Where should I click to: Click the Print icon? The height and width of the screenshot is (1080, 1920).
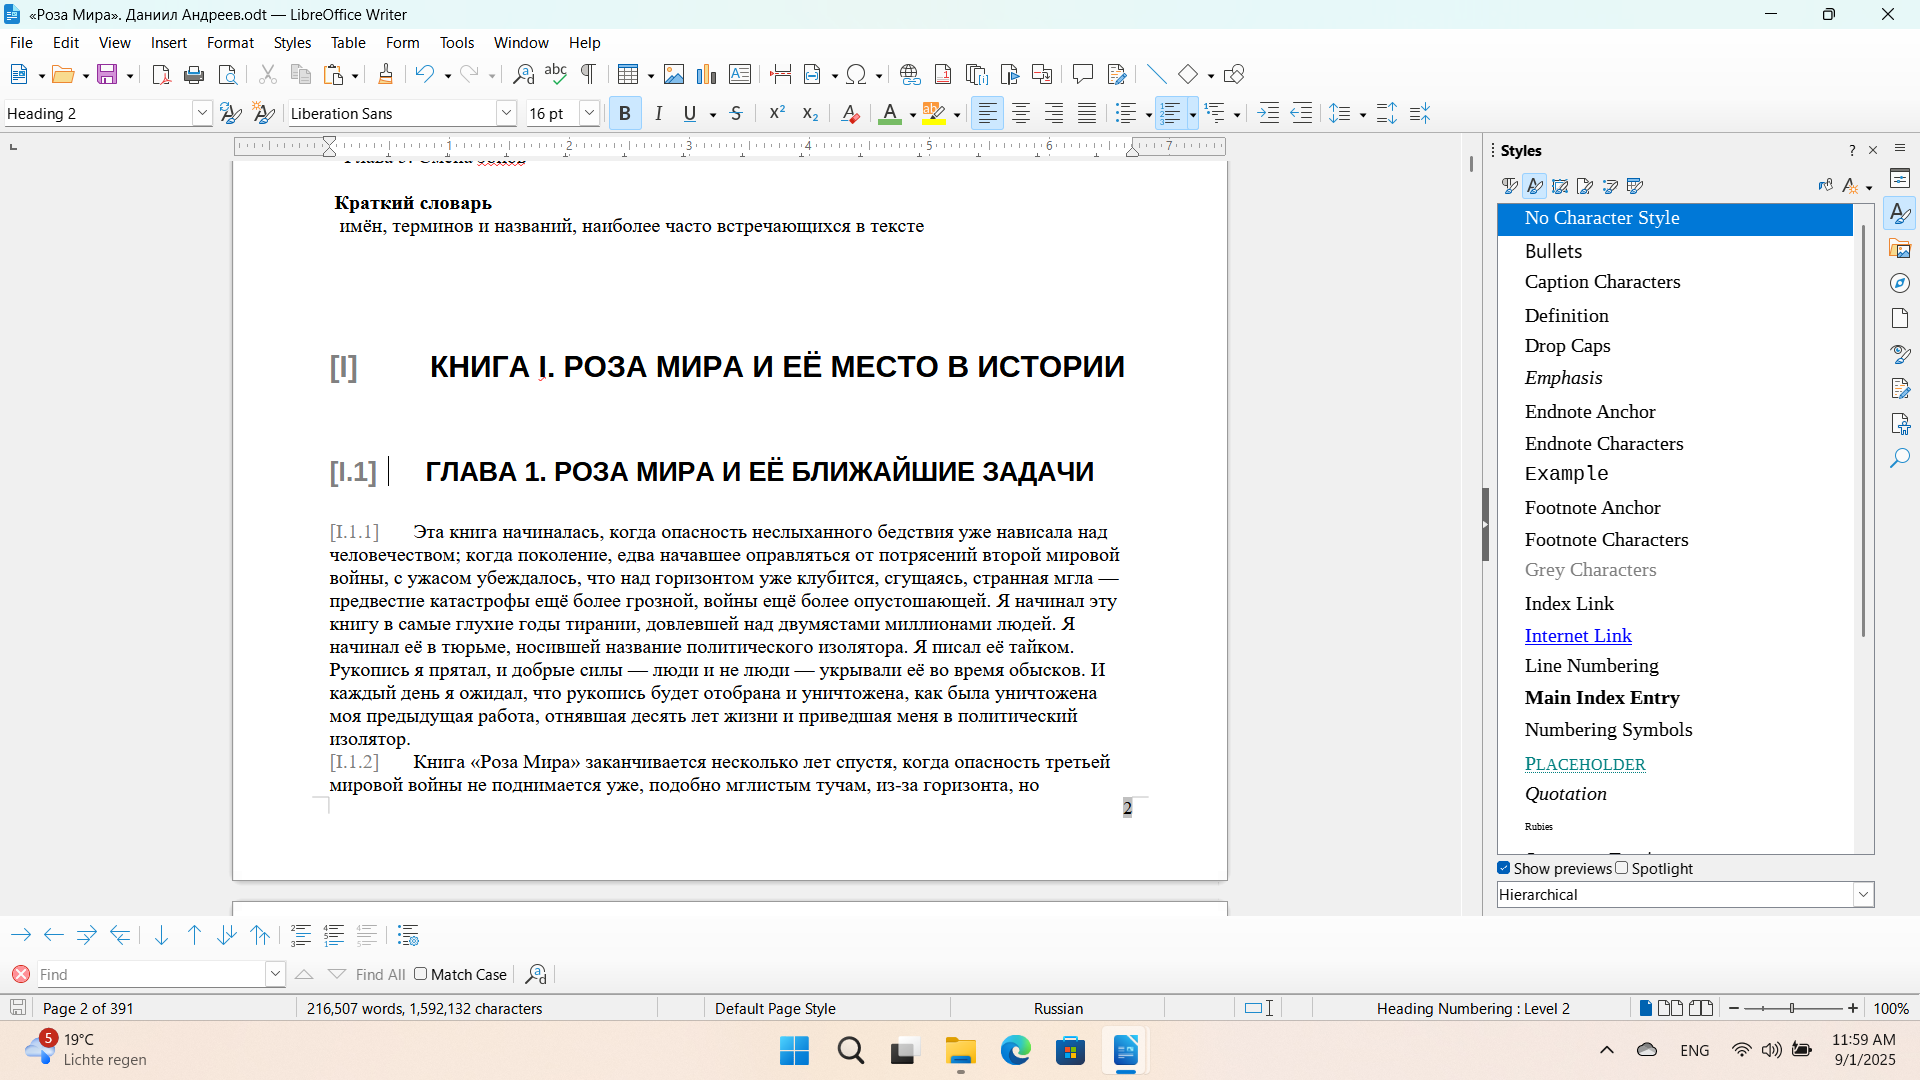194,74
